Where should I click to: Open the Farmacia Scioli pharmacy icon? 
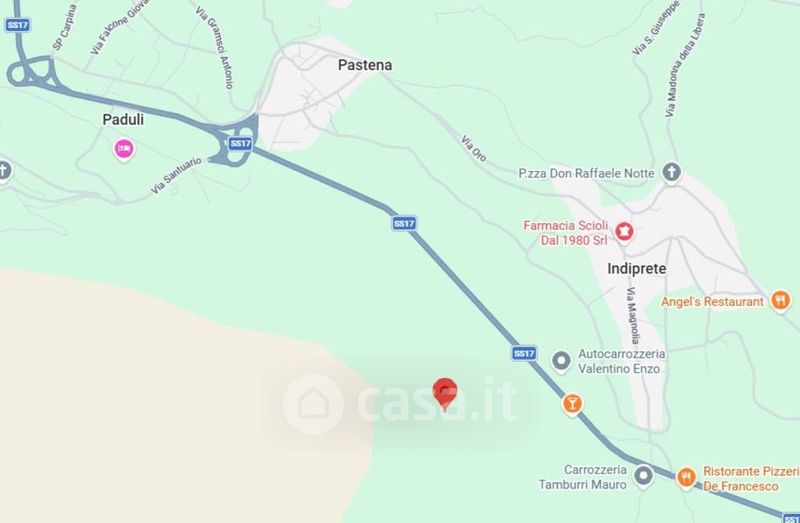click(x=624, y=232)
